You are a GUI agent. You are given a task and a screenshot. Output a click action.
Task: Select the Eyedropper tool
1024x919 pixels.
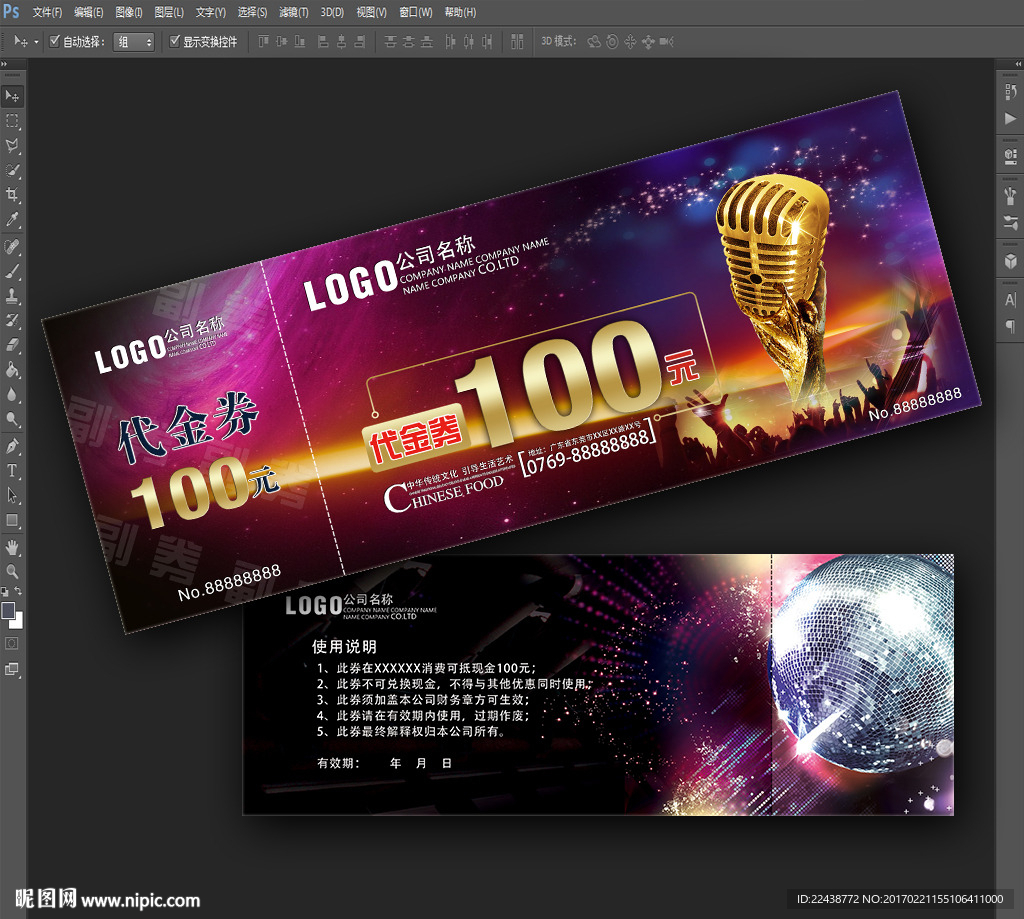pos(12,219)
